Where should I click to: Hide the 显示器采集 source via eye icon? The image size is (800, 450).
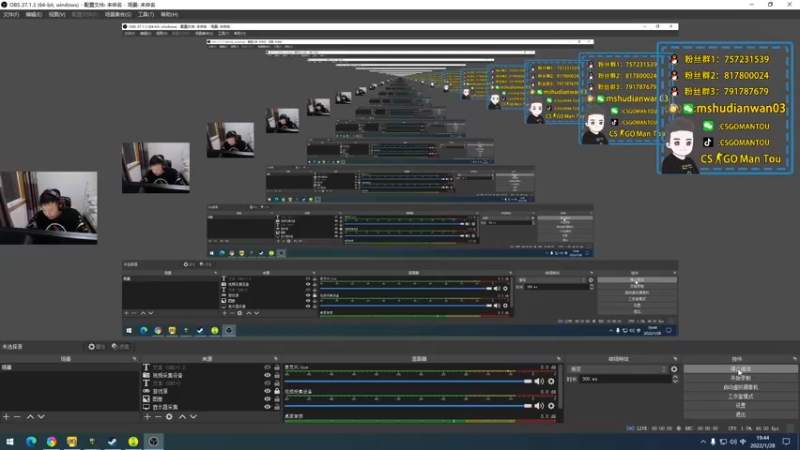(x=267, y=407)
